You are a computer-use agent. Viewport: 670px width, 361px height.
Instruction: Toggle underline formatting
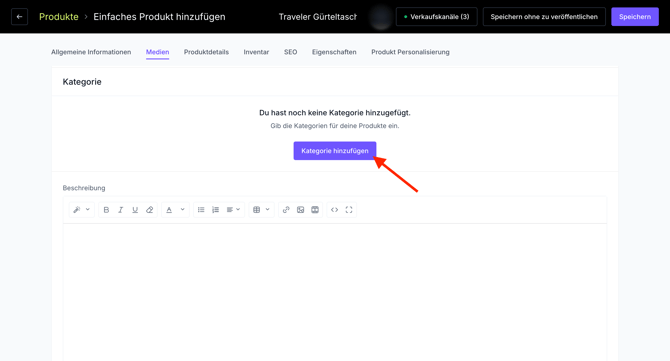(x=135, y=210)
